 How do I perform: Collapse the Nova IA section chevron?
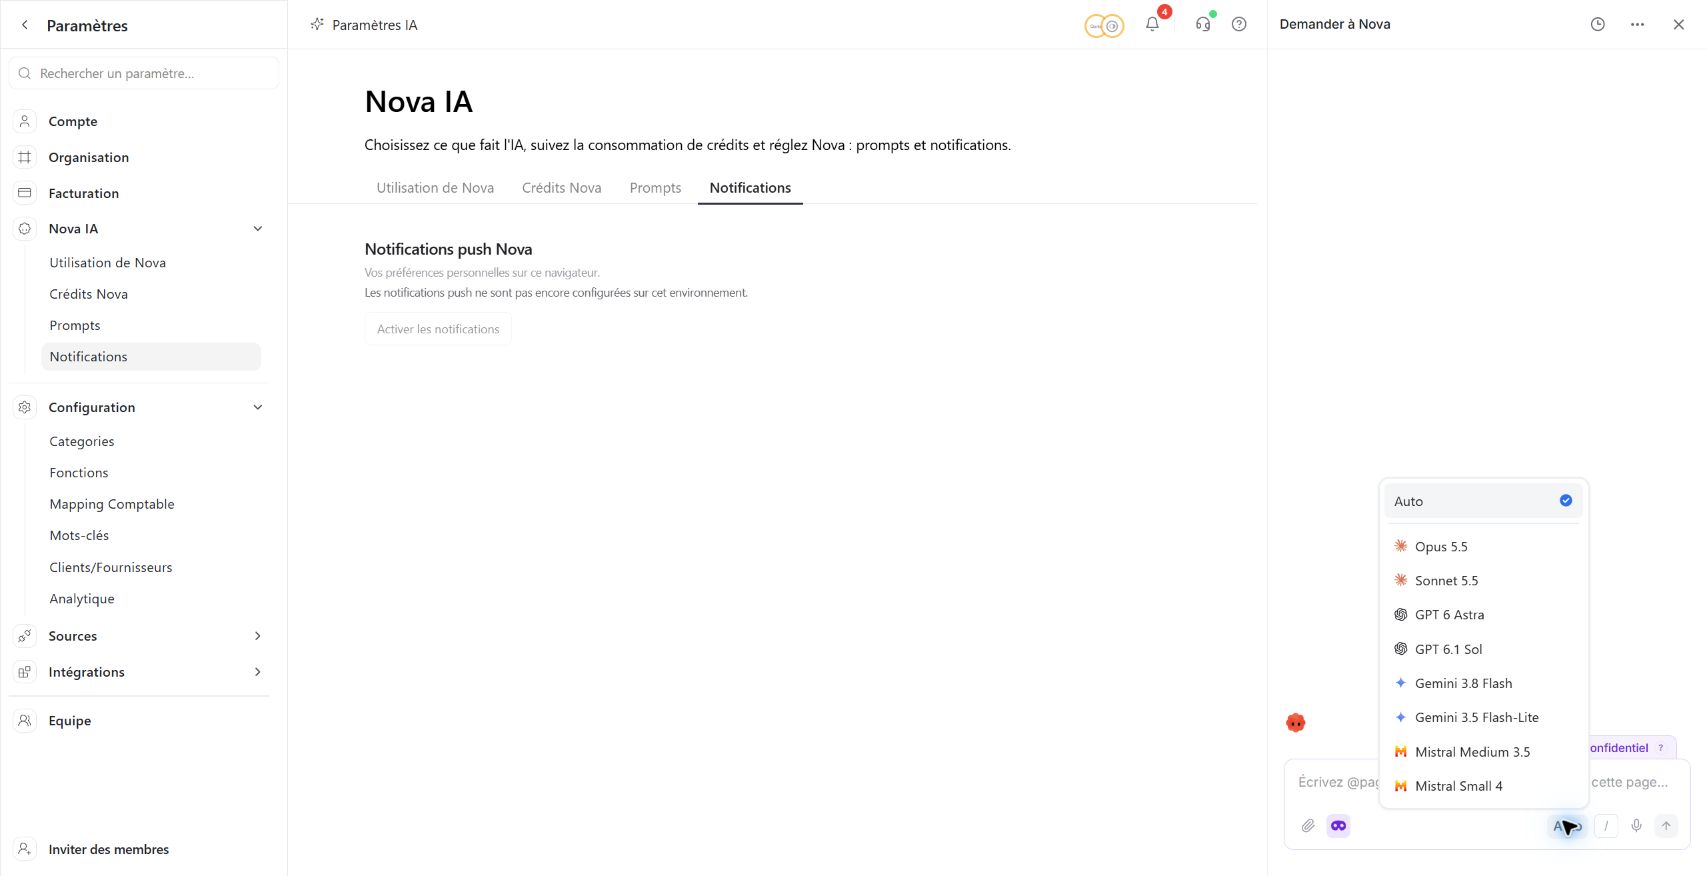tap(258, 229)
